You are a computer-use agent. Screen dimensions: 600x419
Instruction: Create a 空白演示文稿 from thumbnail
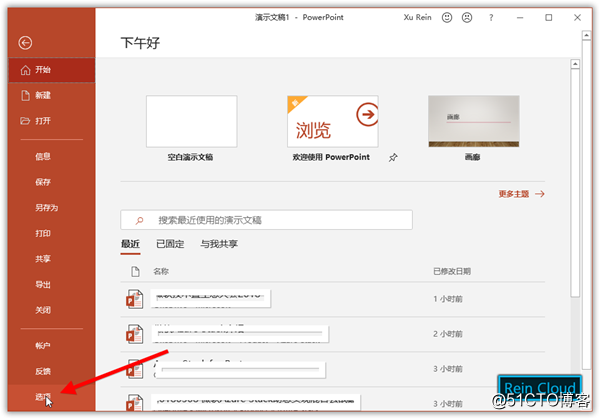tap(192, 121)
